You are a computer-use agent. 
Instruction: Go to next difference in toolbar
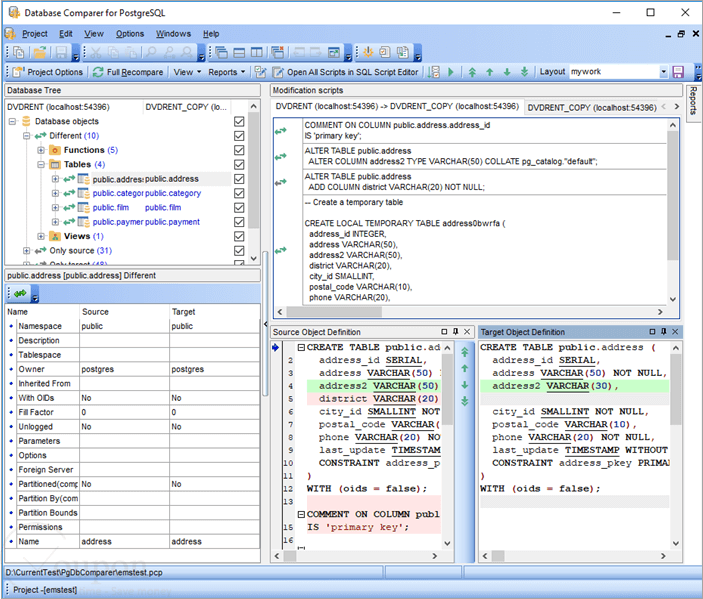pyautogui.click(x=507, y=72)
